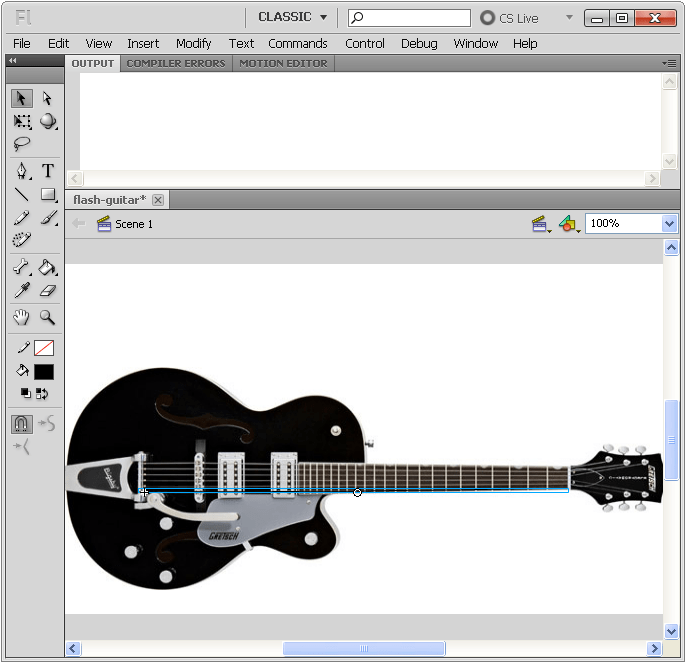Collapse the Tools panel with double arrows

(13, 60)
